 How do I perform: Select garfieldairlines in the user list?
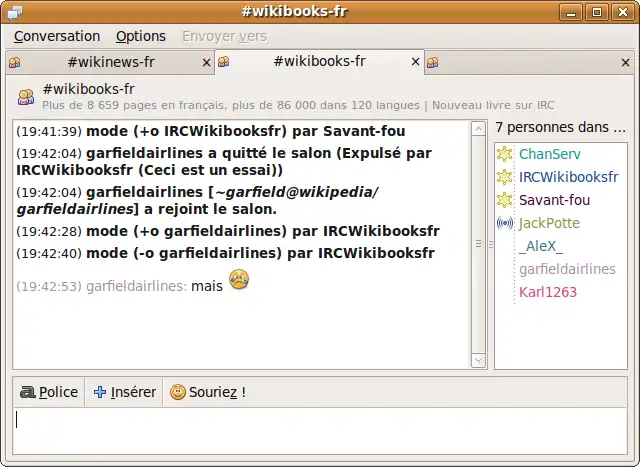coord(567,269)
